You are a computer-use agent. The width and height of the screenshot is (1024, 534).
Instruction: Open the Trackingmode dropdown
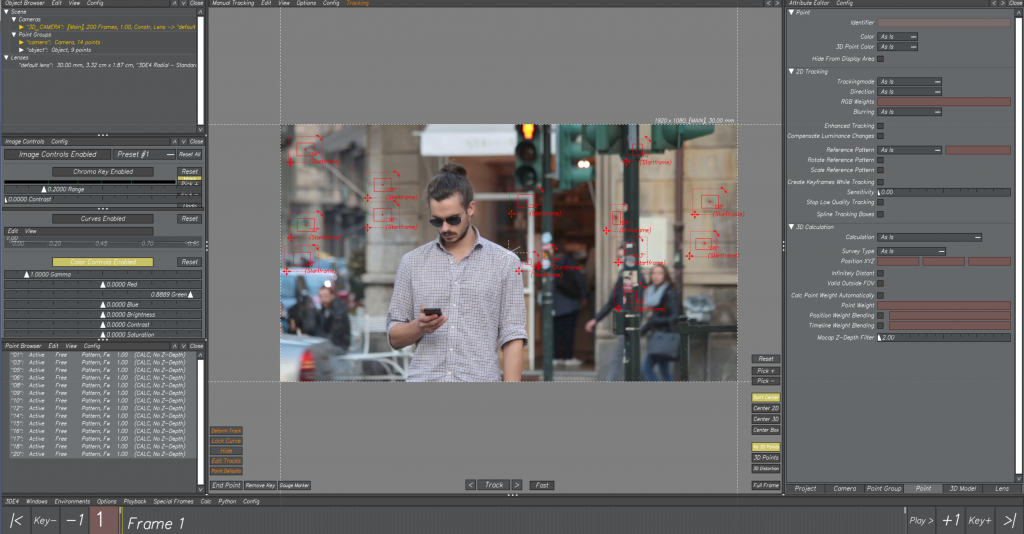coord(910,81)
